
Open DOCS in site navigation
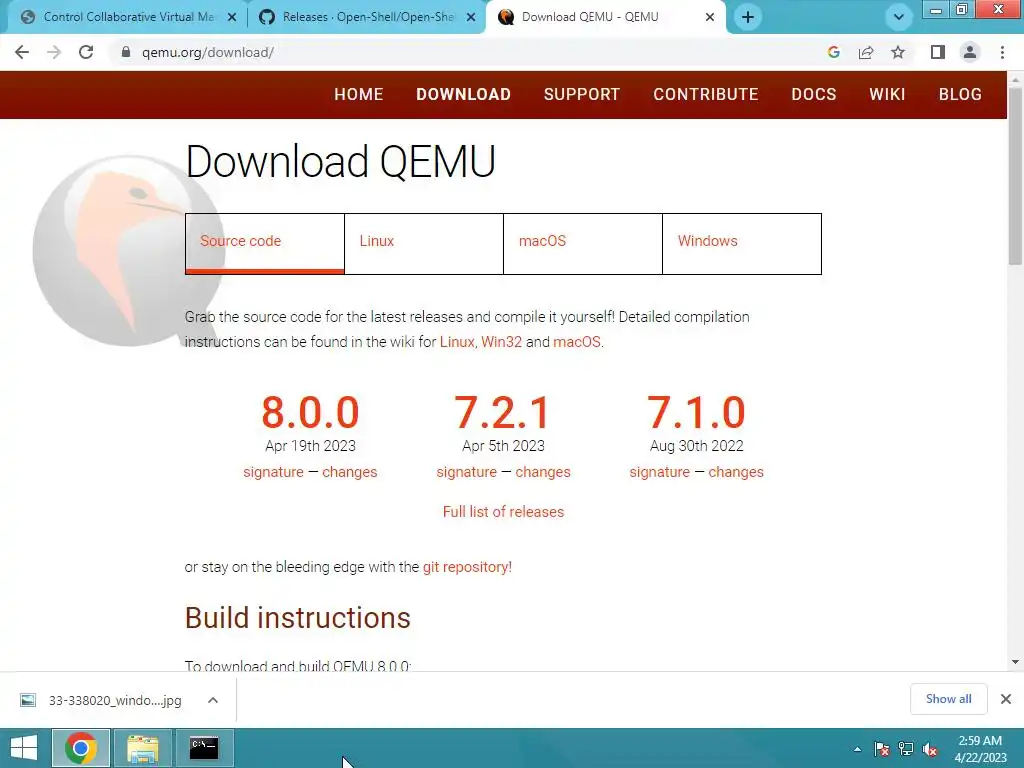click(x=814, y=94)
